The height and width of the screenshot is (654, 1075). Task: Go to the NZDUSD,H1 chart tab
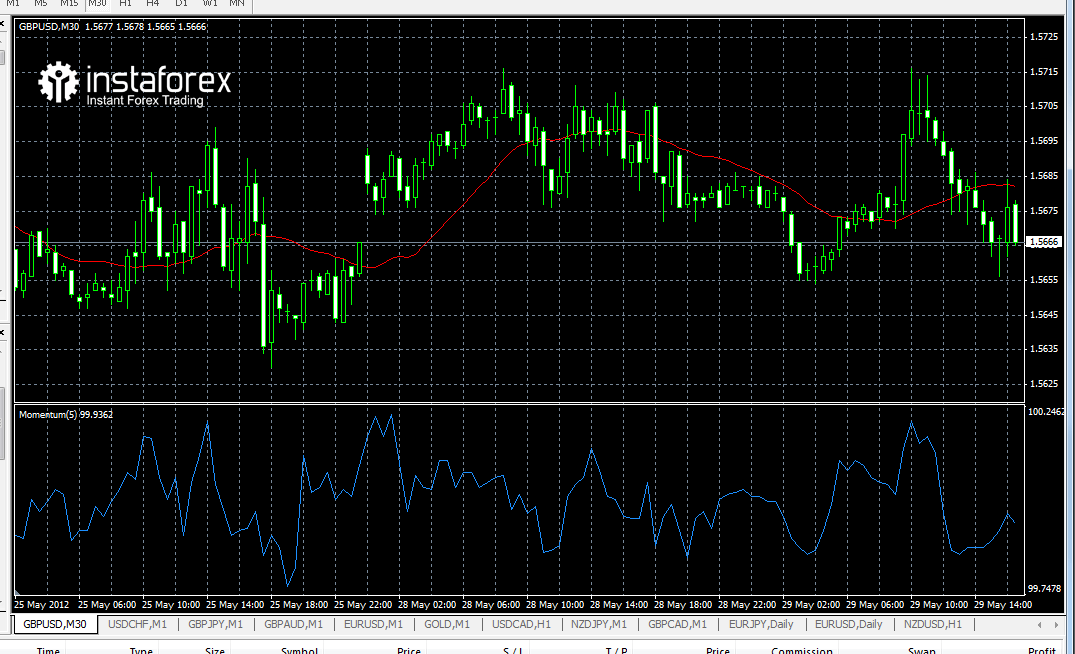pos(932,624)
